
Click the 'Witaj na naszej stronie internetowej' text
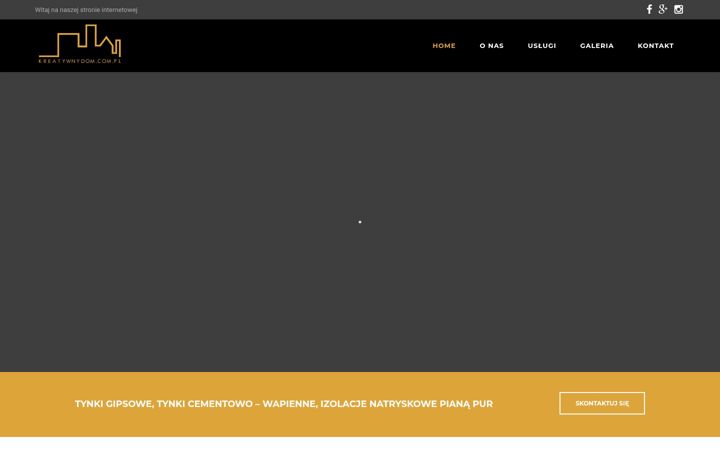[86, 10]
